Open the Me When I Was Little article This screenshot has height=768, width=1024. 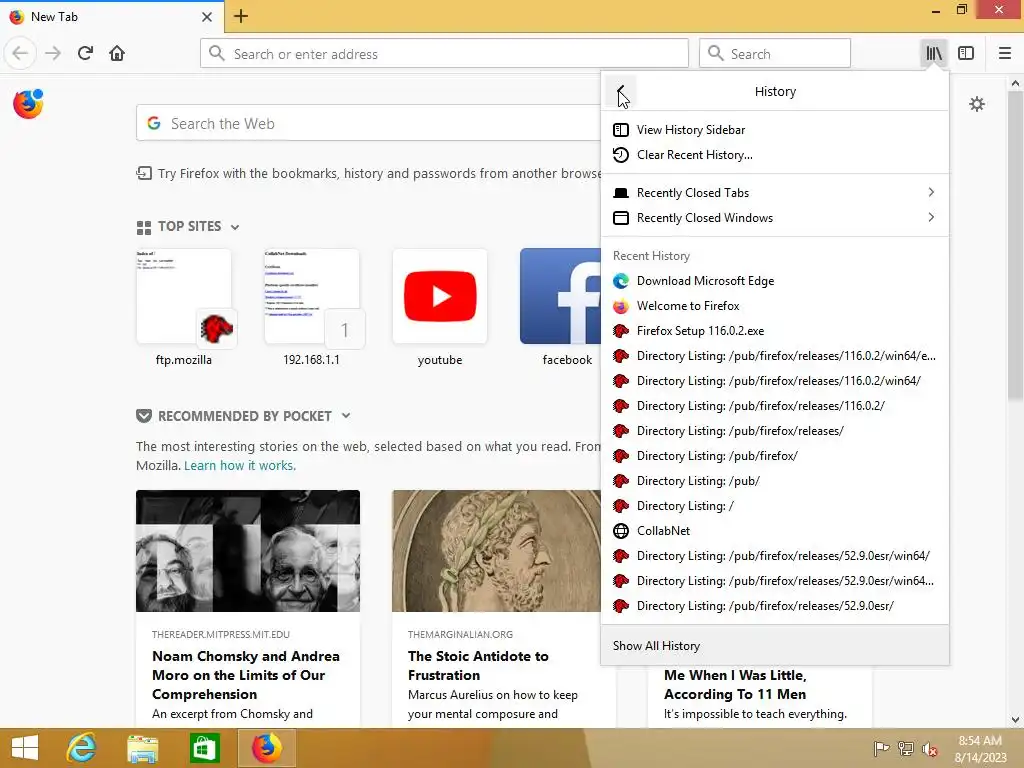[x=760, y=694]
